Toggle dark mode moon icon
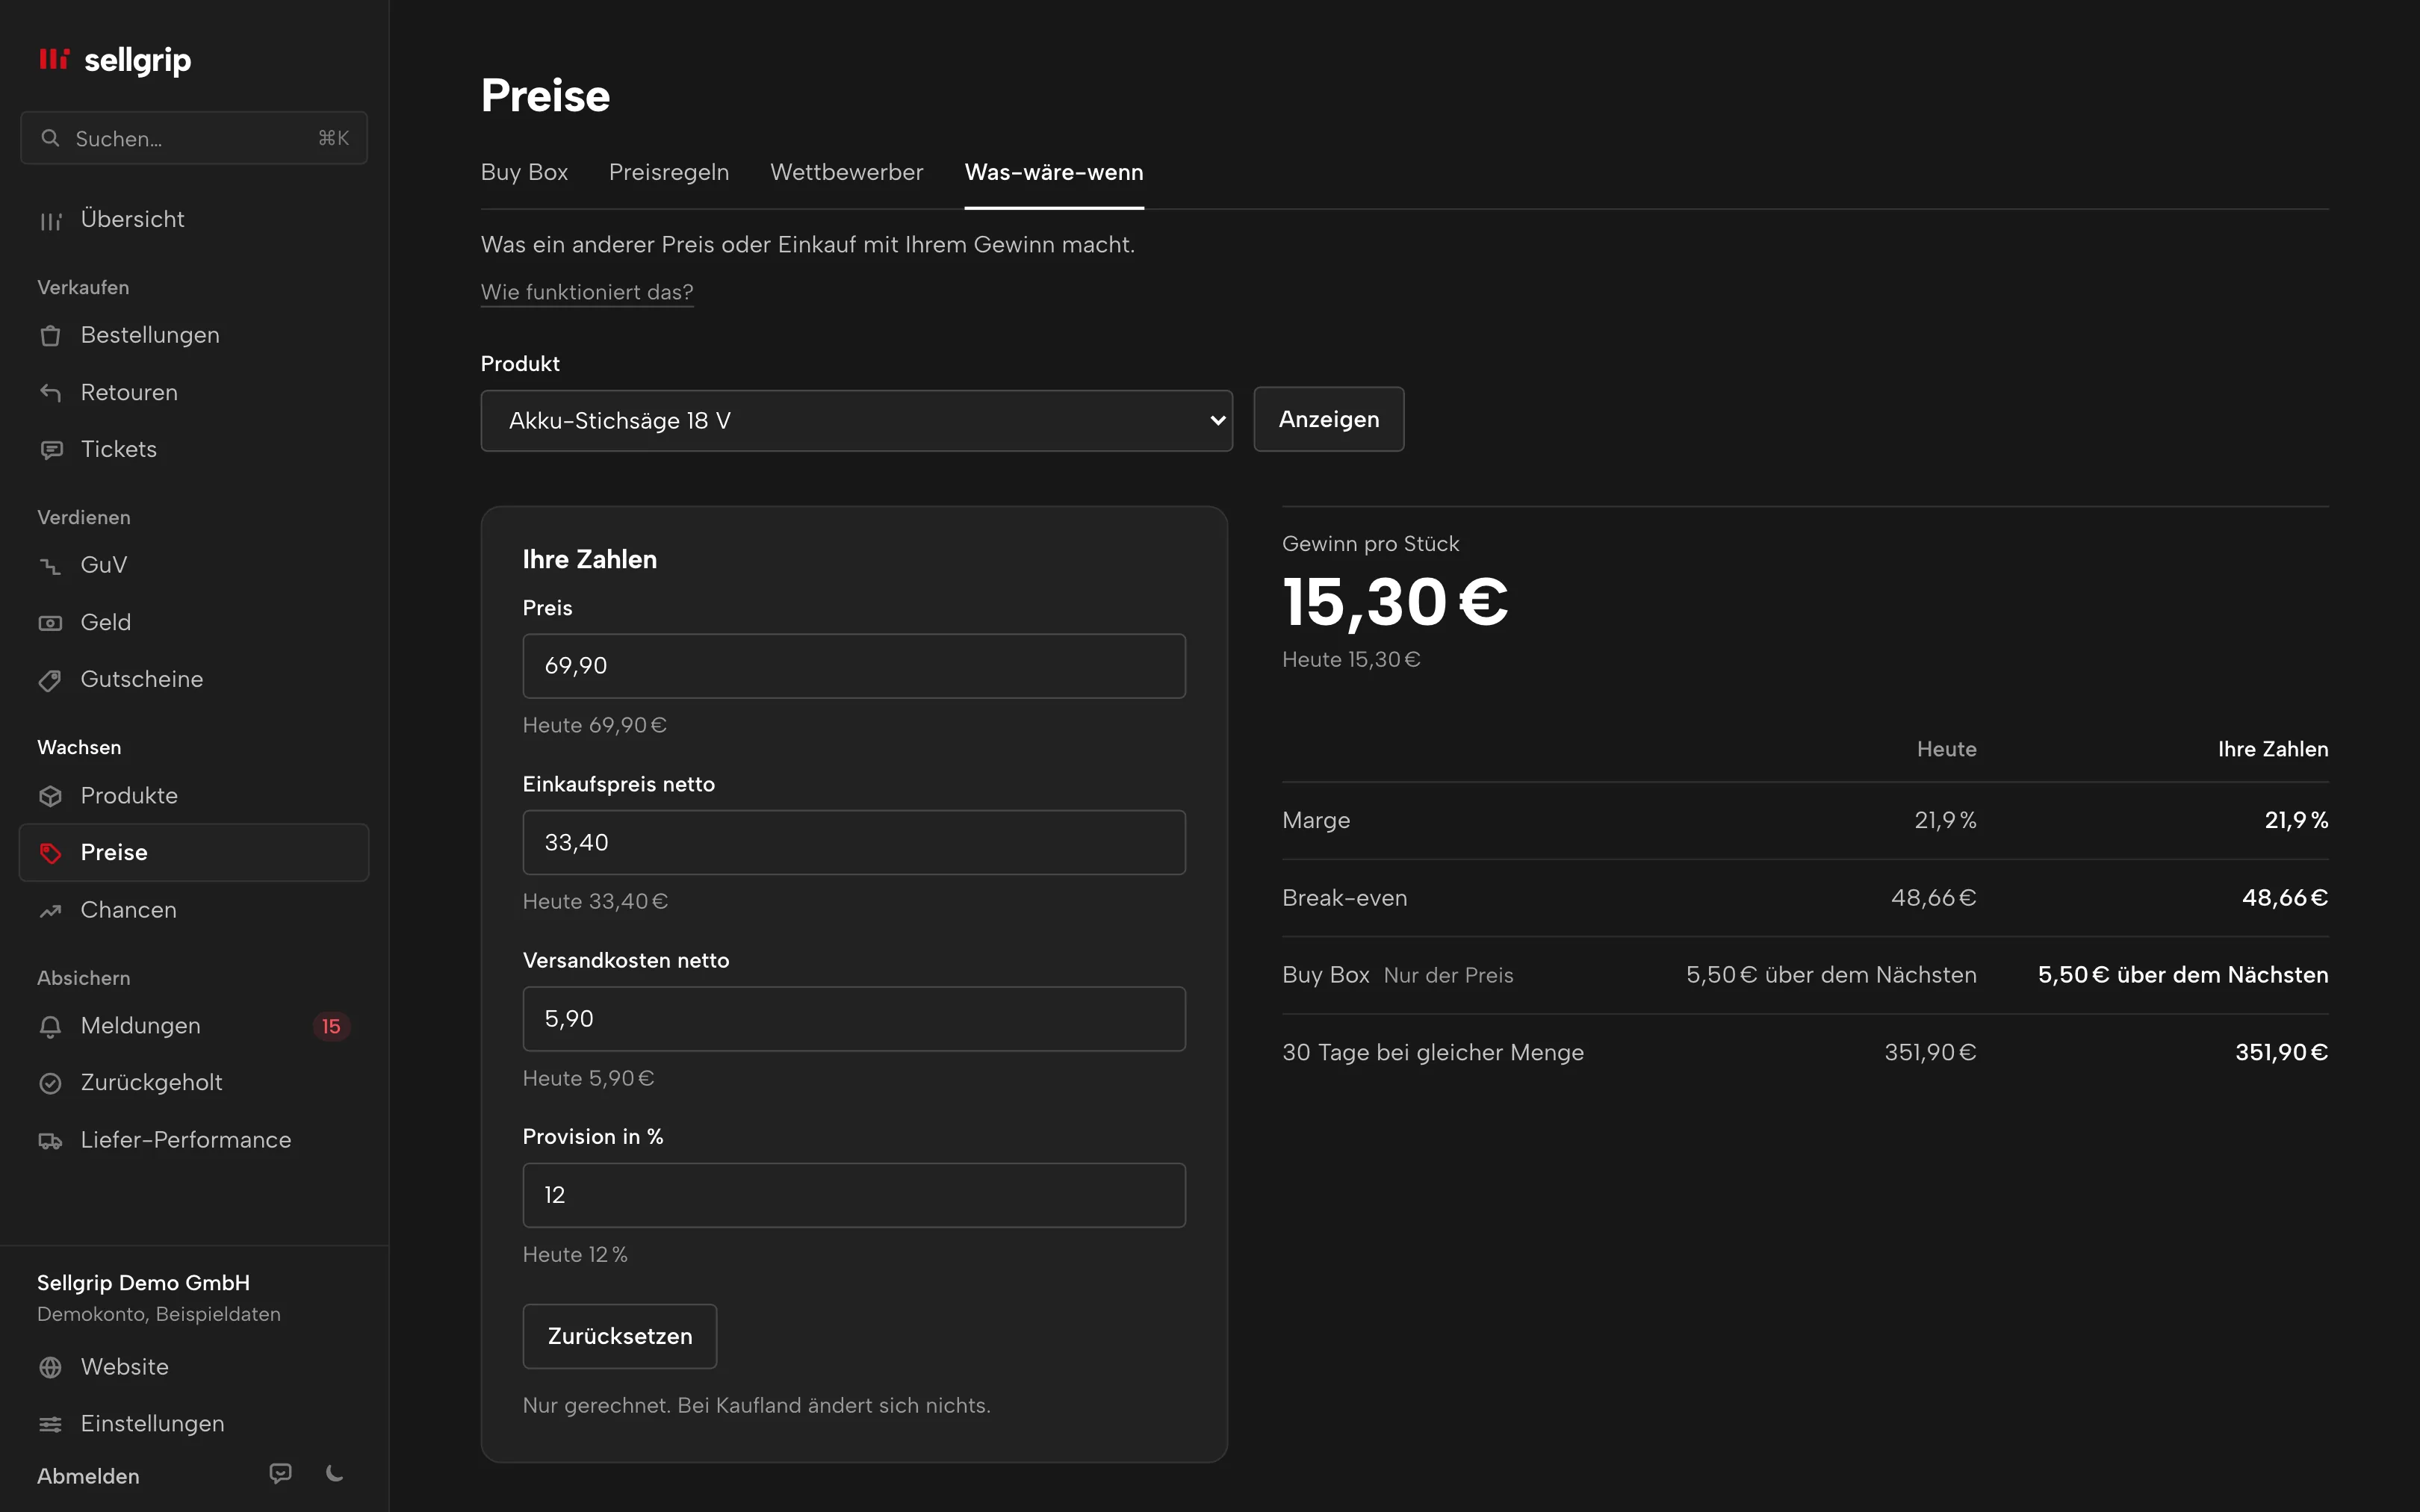The height and width of the screenshot is (1512, 2420). [x=335, y=1473]
